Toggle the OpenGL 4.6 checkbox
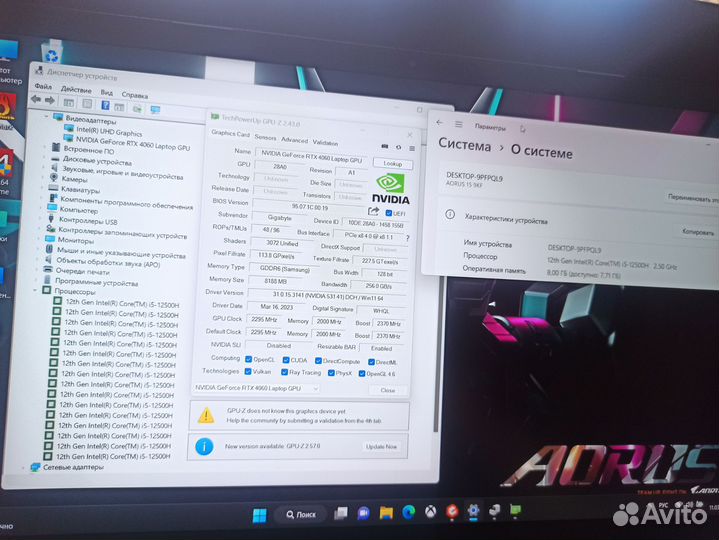 point(362,374)
